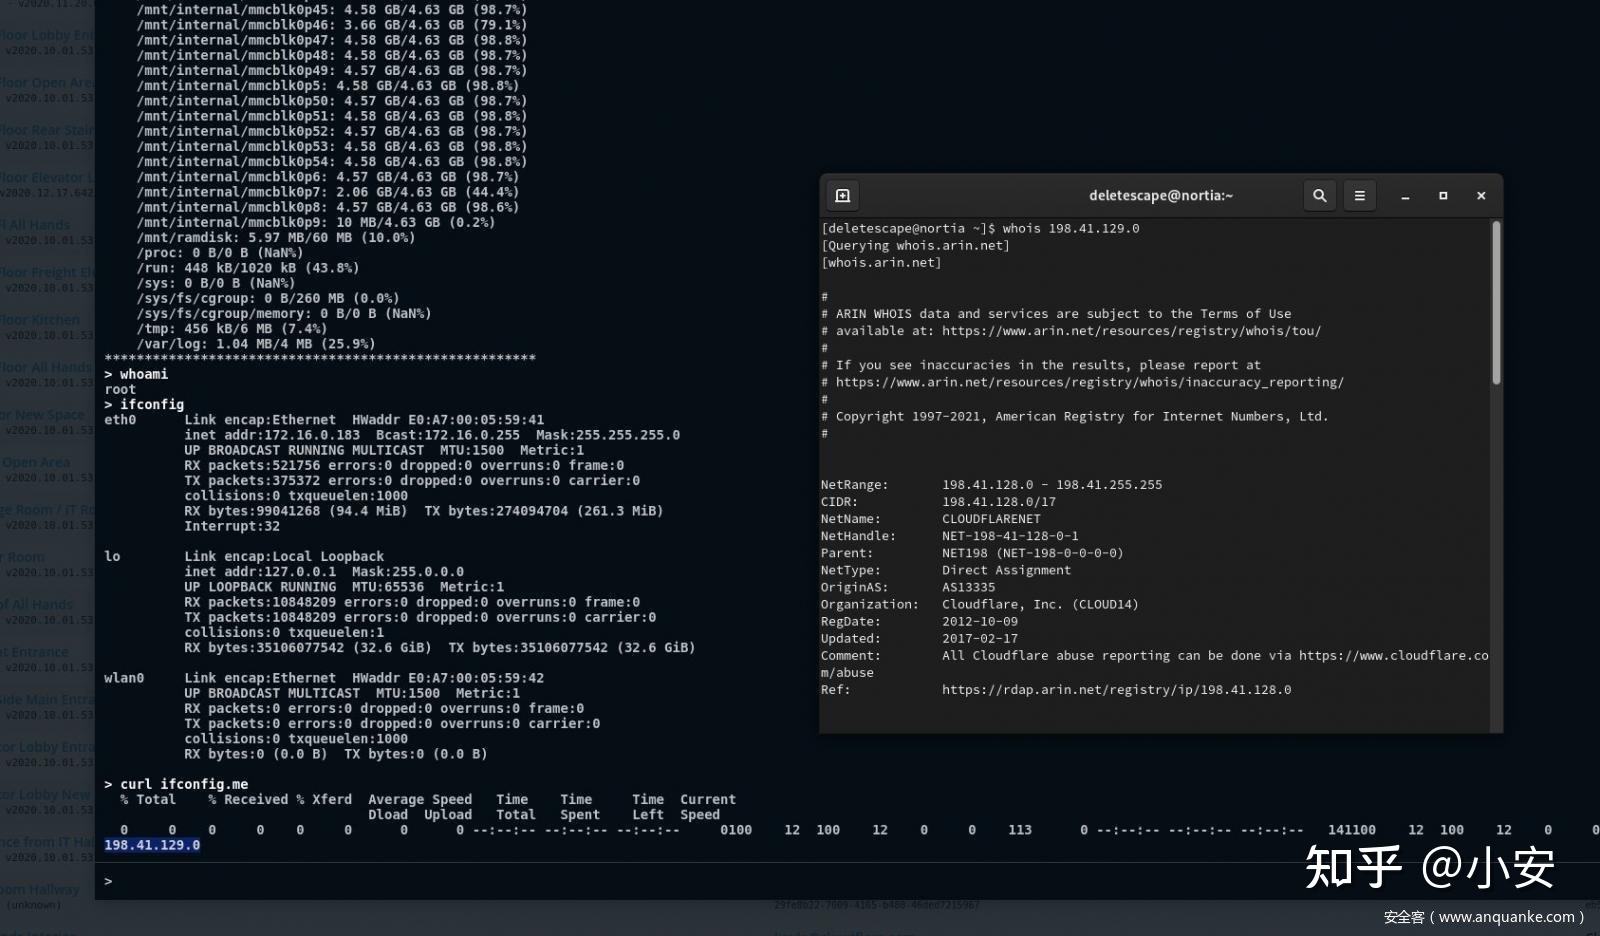Open a new tab in the terminal window
The width and height of the screenshot is (1600, 936).
coord(842,196)
